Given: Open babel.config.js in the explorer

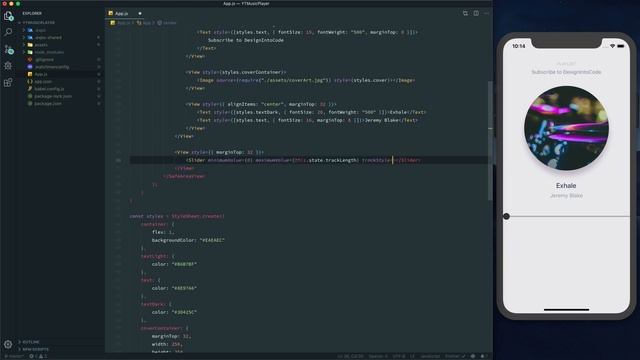Looking at the screenshot, I should (x=49, y=89).
